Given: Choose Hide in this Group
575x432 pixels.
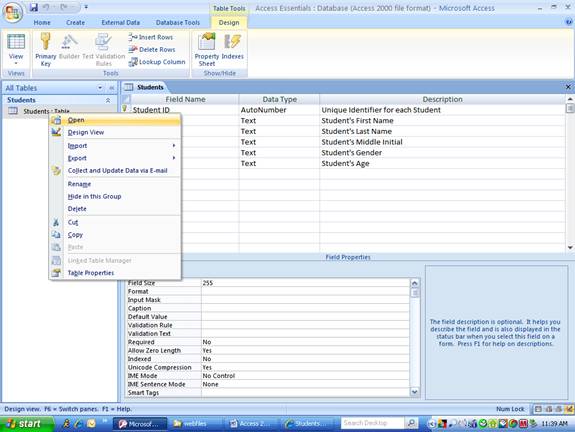Looking at the screenshot, I should tap(115, 196).
